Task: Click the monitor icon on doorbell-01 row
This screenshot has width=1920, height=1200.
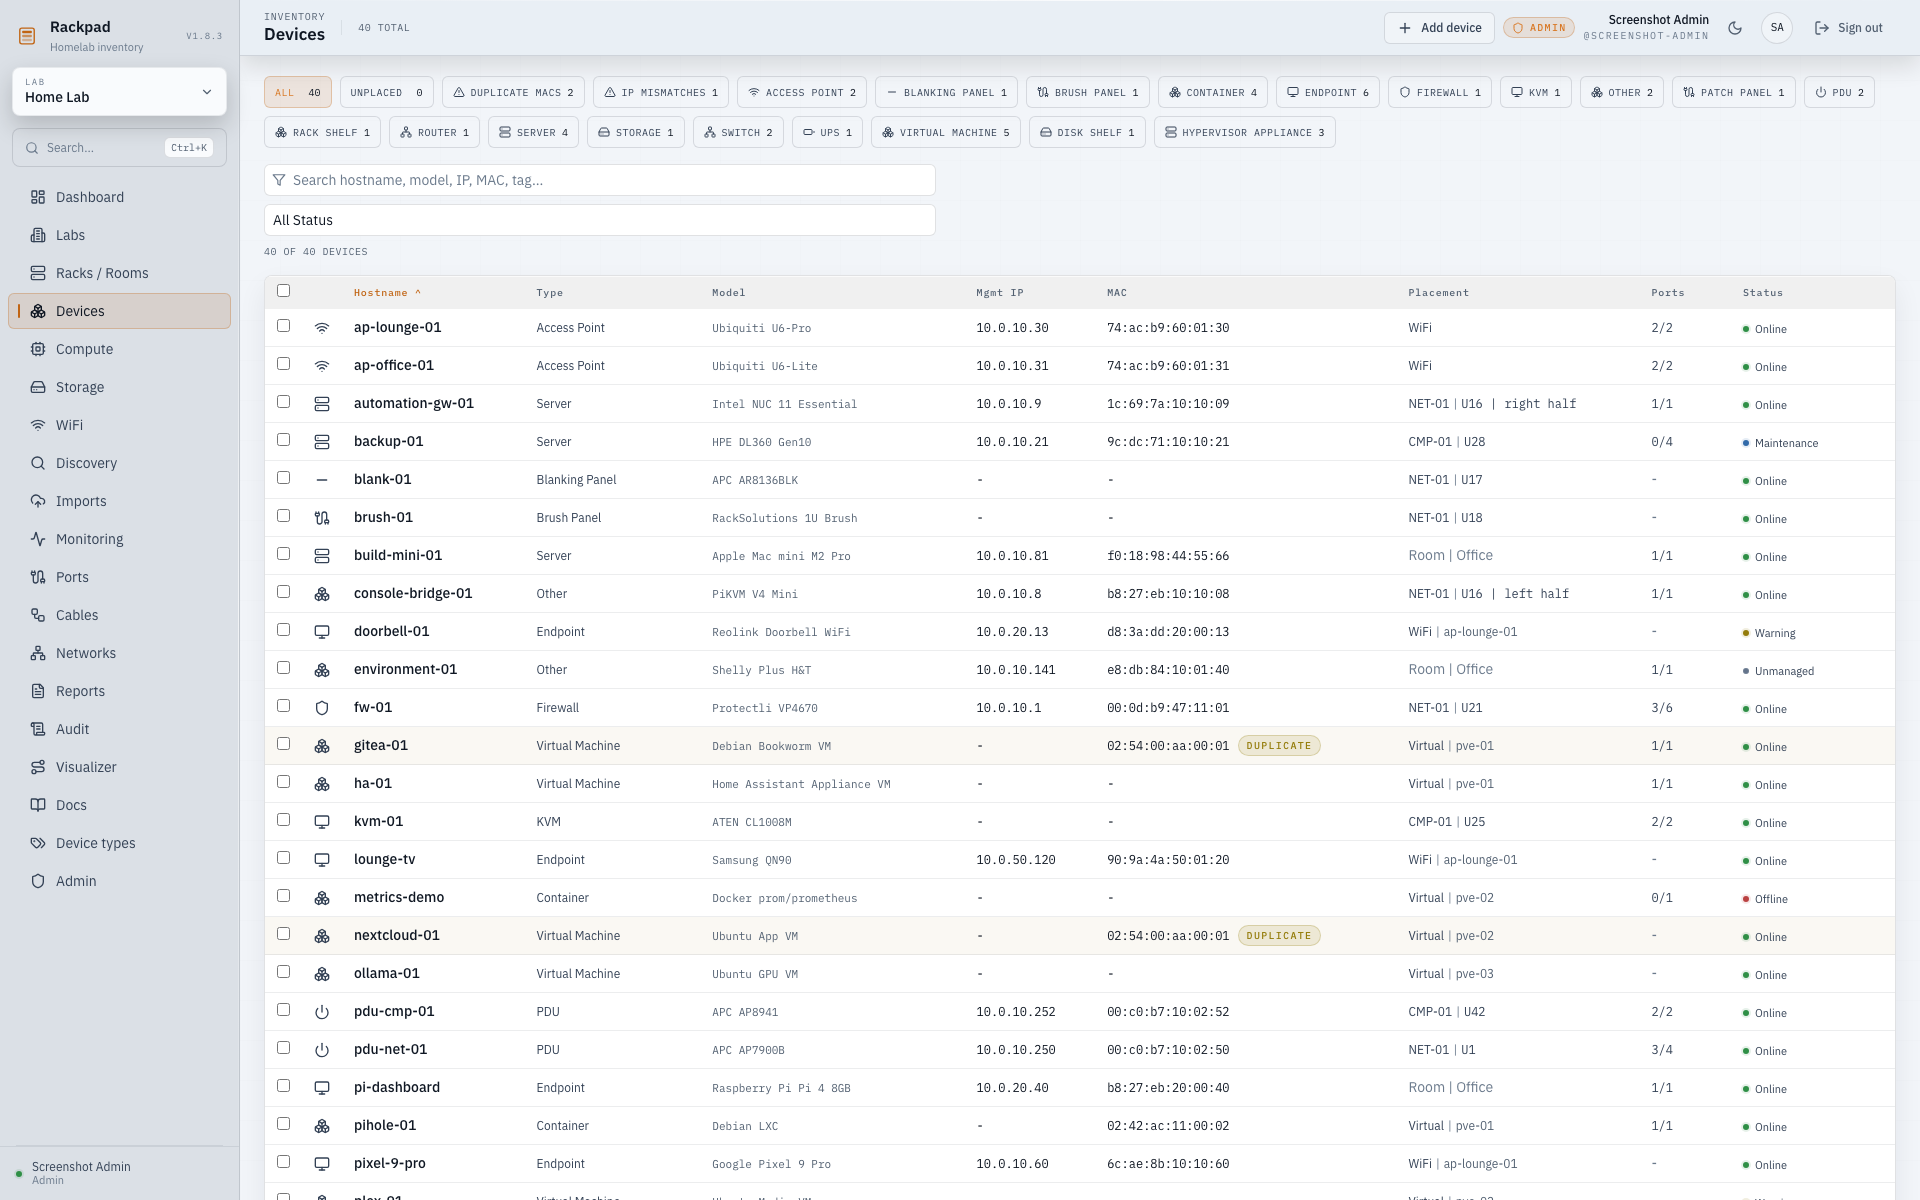Action: point(322,632)
